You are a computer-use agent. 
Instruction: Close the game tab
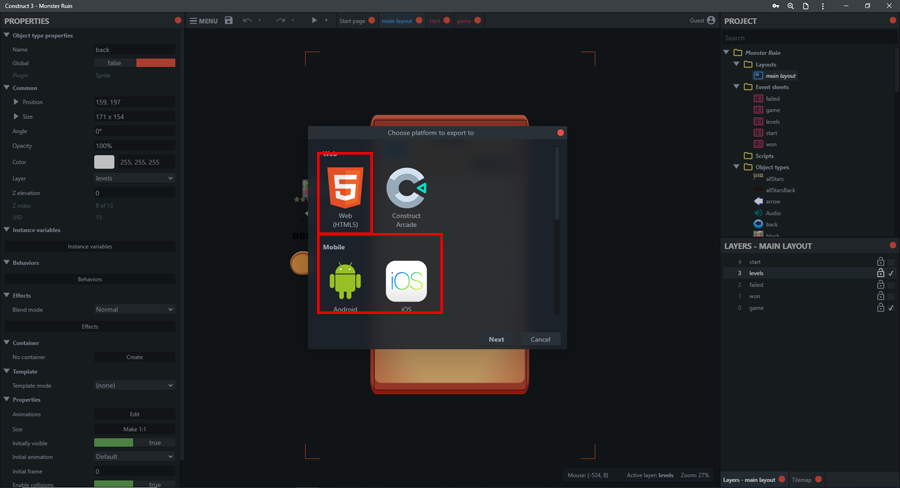coord(478,21)
